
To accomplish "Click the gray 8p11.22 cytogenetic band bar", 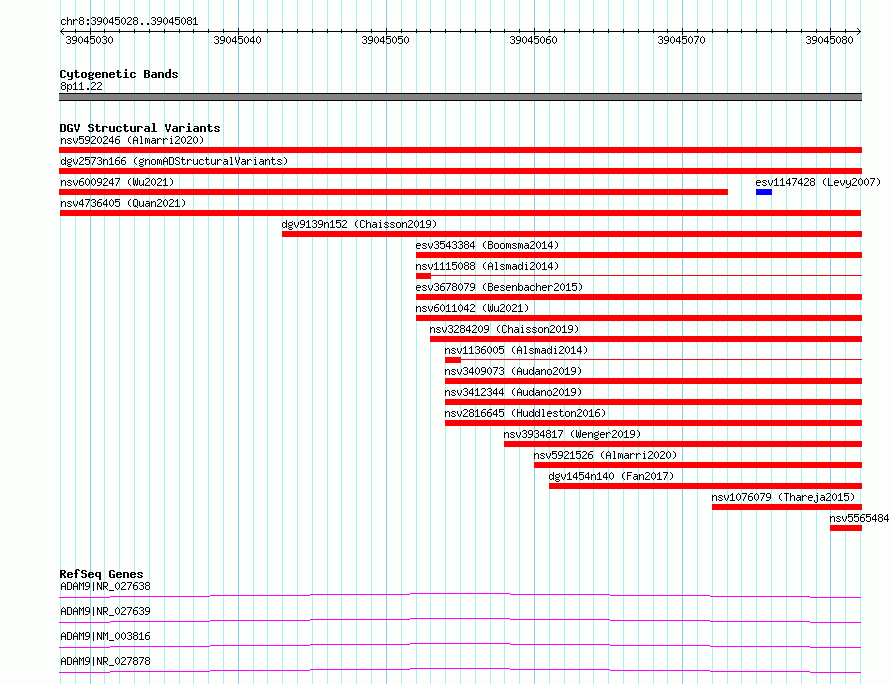I will click(460, 97).
